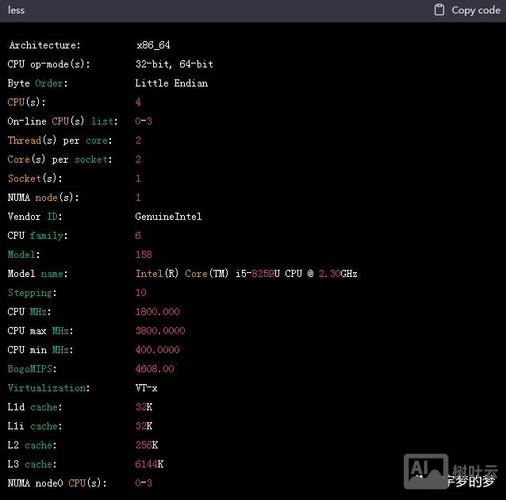
Task: Click the 'Socket(s):' label
Action: (35, 178)
